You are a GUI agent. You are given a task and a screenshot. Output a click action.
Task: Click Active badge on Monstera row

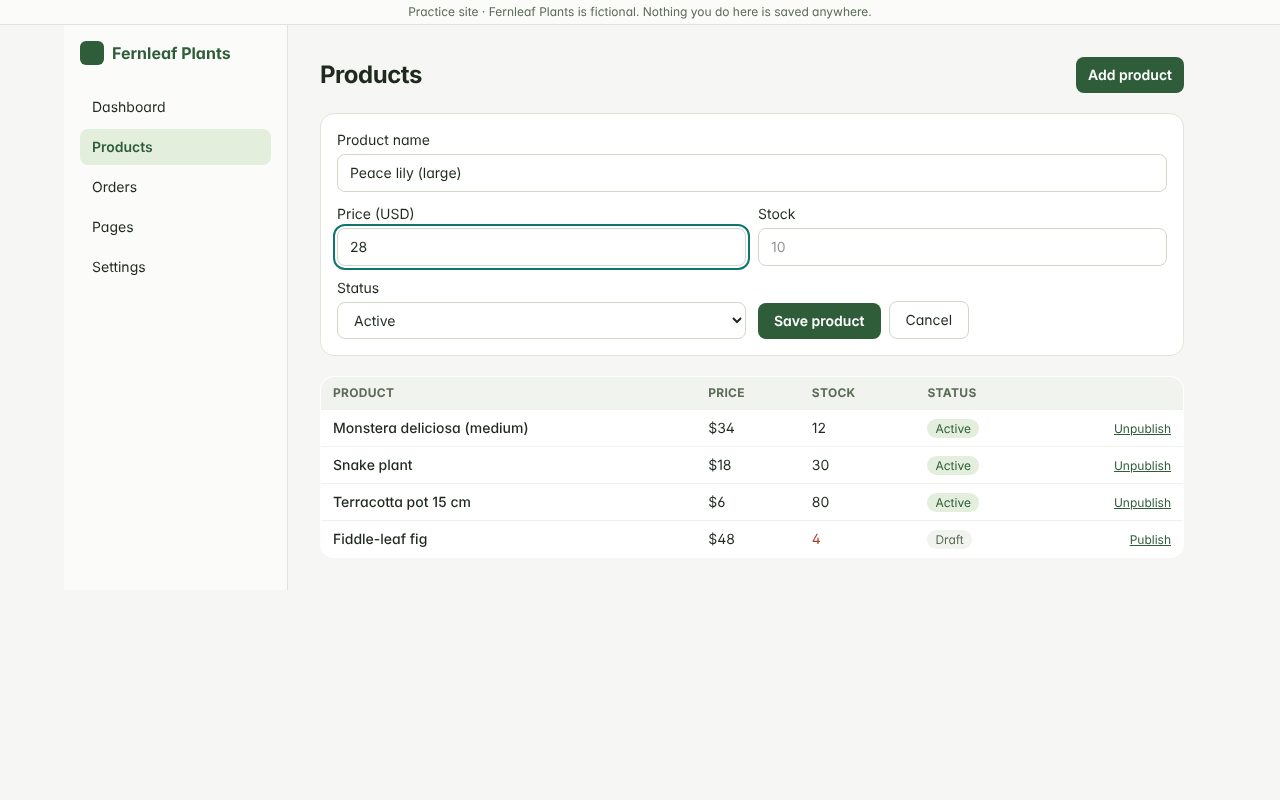point(953,429)
